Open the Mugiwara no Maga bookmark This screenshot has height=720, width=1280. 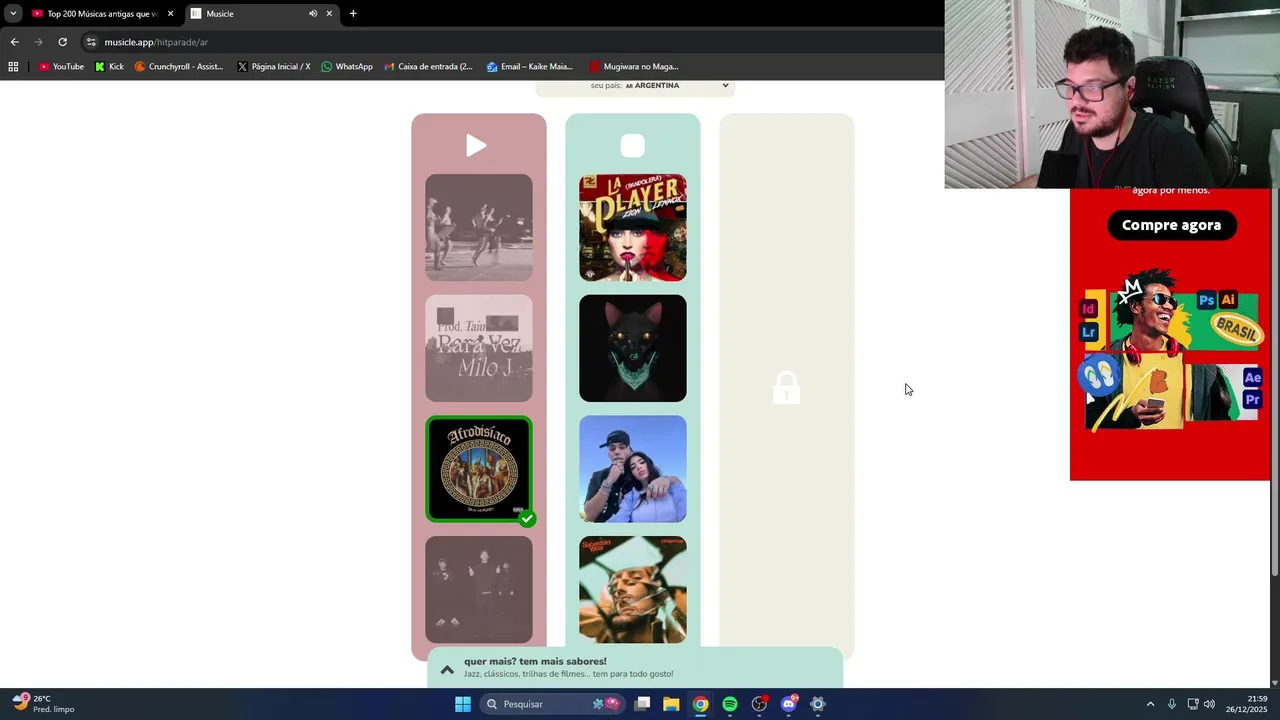pyautogui.click(x=634, y=67)
